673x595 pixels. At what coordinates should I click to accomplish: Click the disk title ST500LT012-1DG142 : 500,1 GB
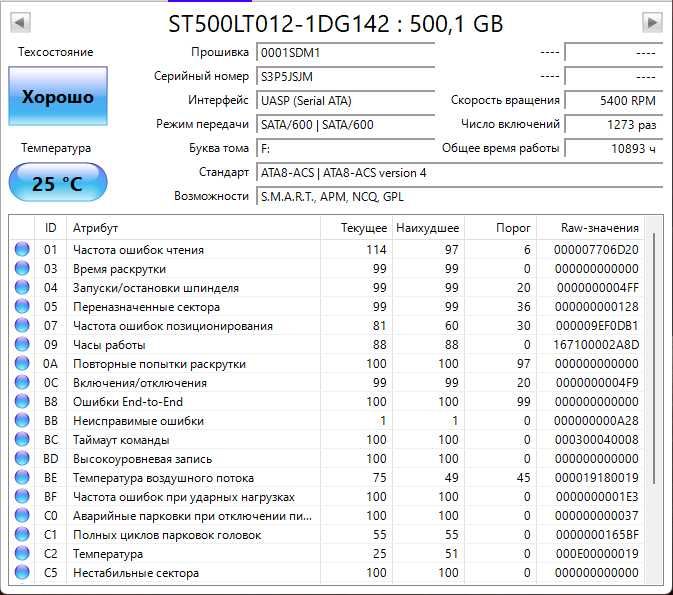click(336, 24)
